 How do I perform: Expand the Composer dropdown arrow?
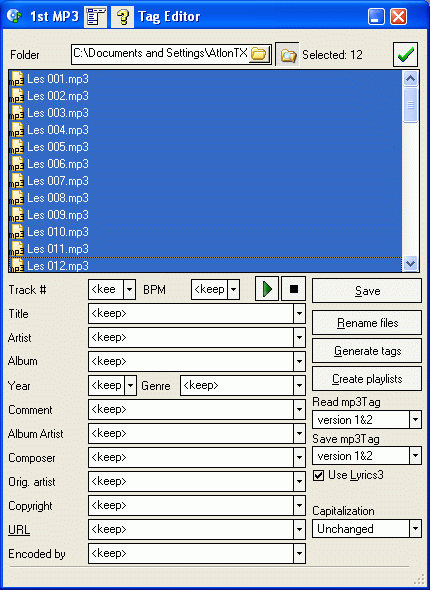[299, 458]
